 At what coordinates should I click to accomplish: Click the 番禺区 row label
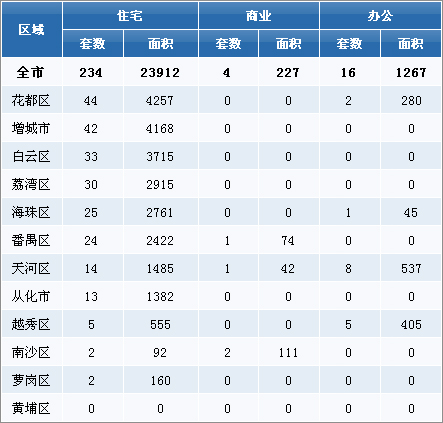pos(31,240)
